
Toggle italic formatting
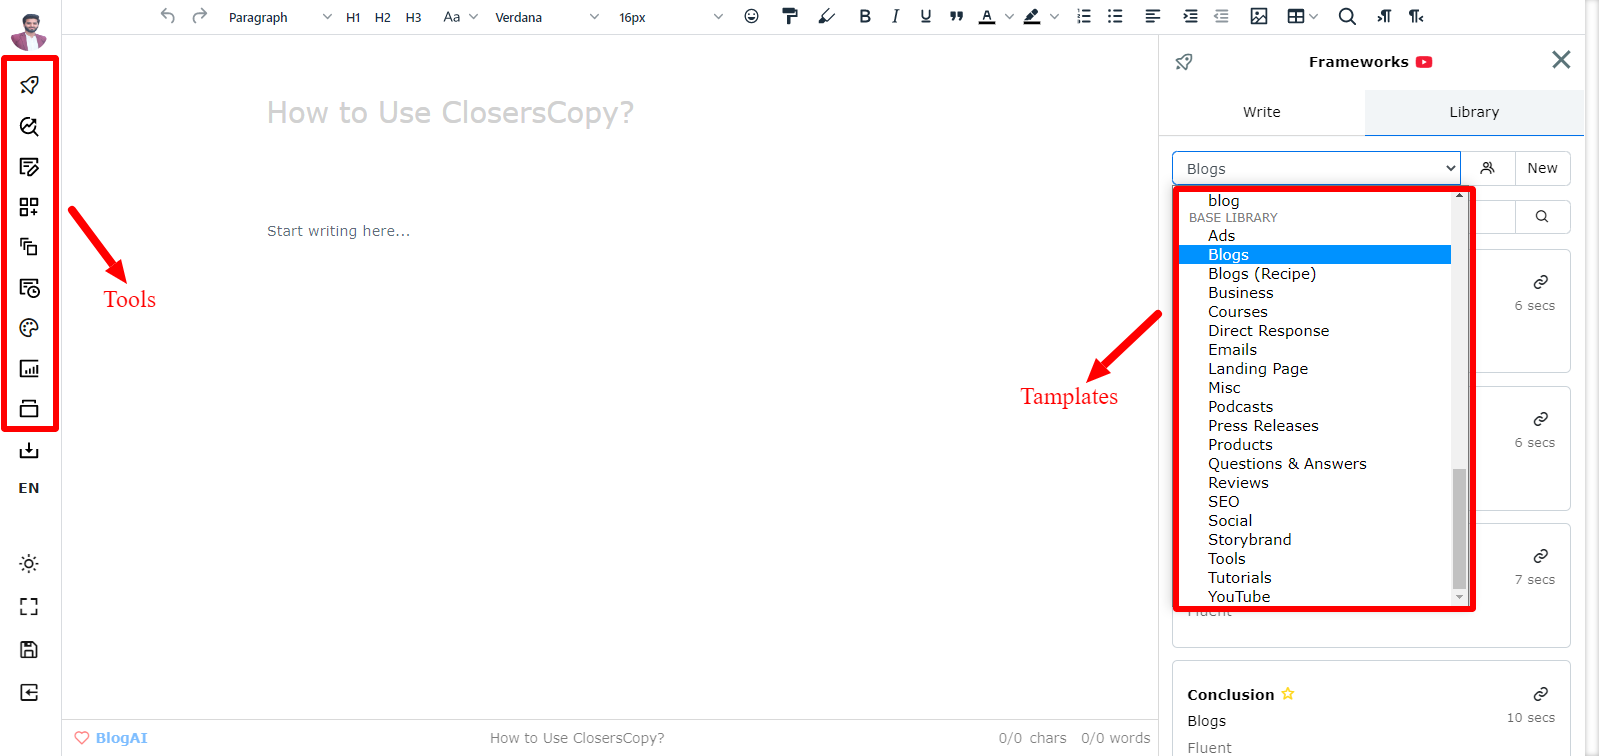(x=895, y=16)
